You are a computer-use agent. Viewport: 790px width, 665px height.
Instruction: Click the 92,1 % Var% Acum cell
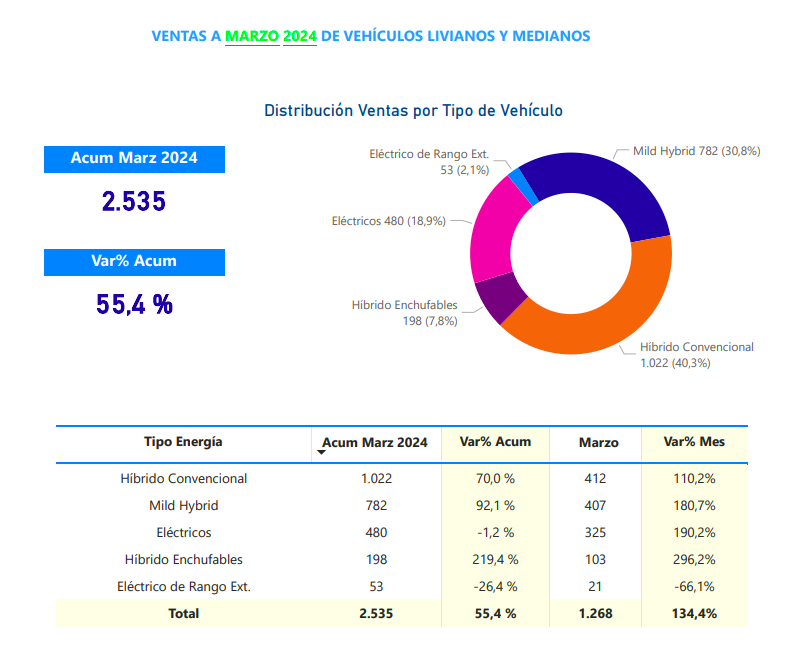(495, 506)
